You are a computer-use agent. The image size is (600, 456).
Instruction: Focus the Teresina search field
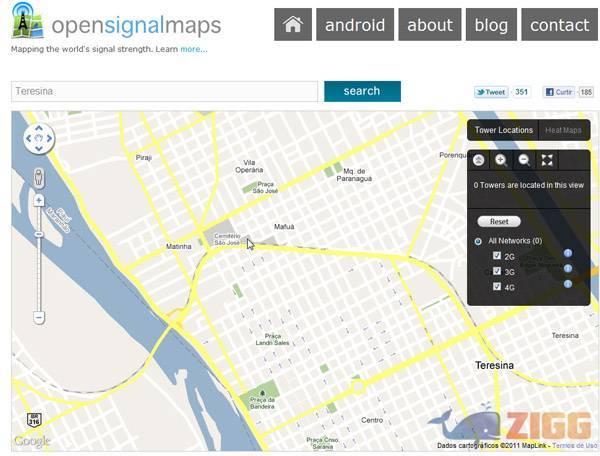(x=165, y=91)
